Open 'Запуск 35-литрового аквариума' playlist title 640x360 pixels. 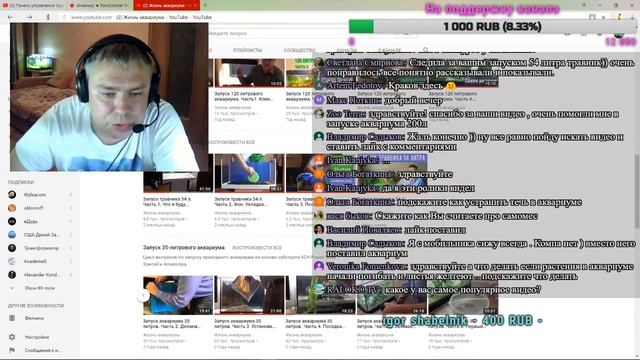coord(184,248)
